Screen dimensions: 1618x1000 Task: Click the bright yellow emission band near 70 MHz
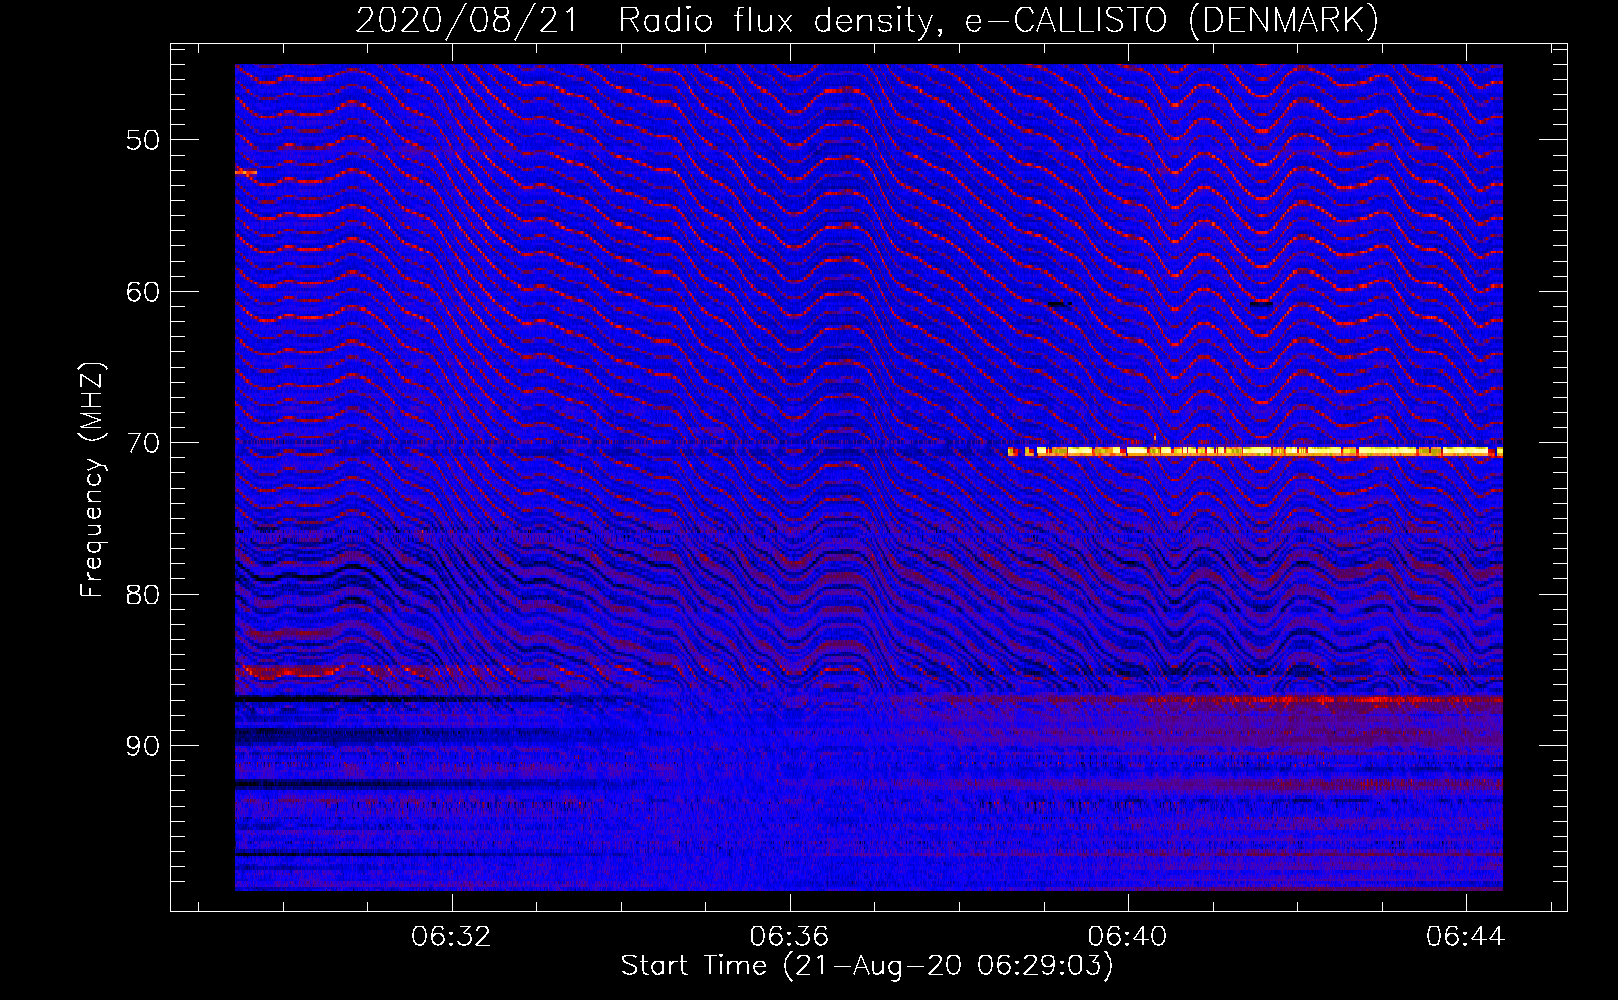[x=1255, y=452]
